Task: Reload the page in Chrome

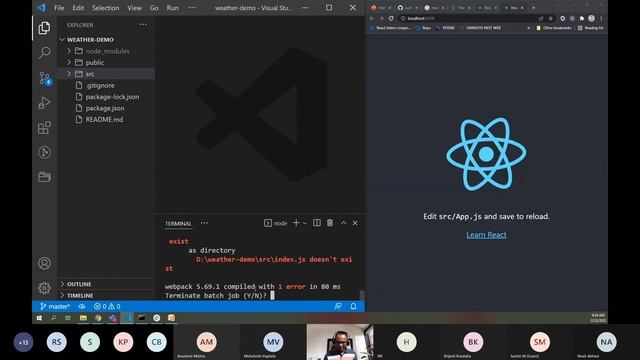Action: [x=391, y=18]
